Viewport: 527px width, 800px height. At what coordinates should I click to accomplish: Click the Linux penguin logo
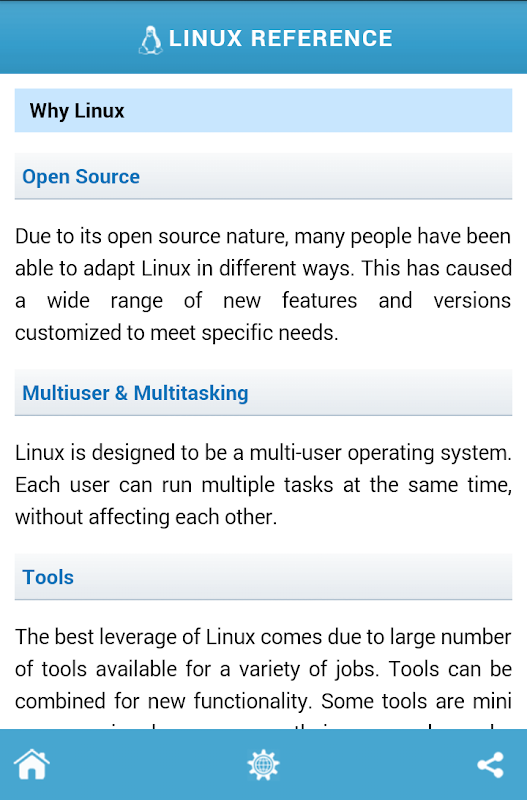pyautogui.click(x=150, y=40)
